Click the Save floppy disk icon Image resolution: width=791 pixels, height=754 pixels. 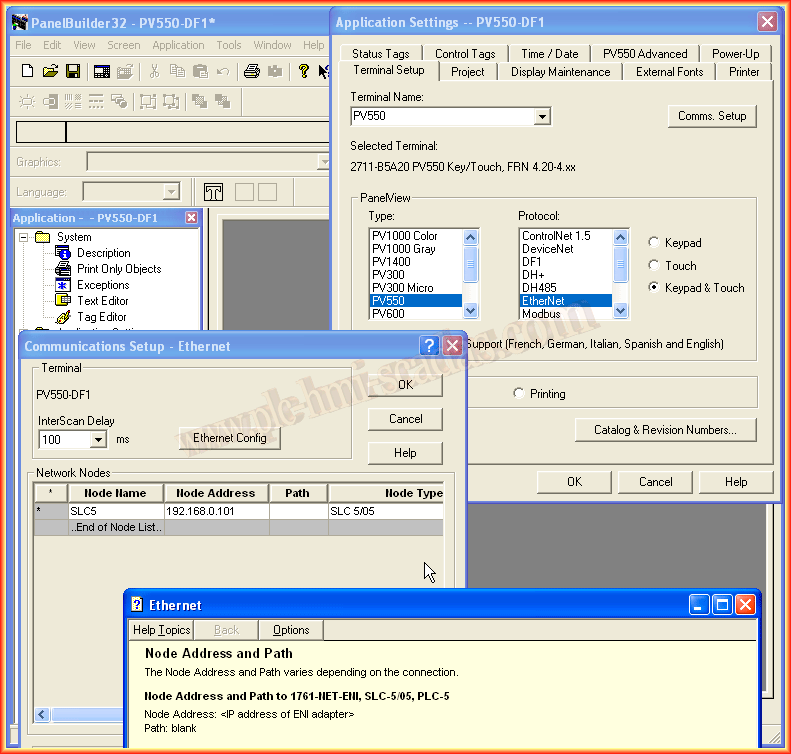tap(73, 71)
